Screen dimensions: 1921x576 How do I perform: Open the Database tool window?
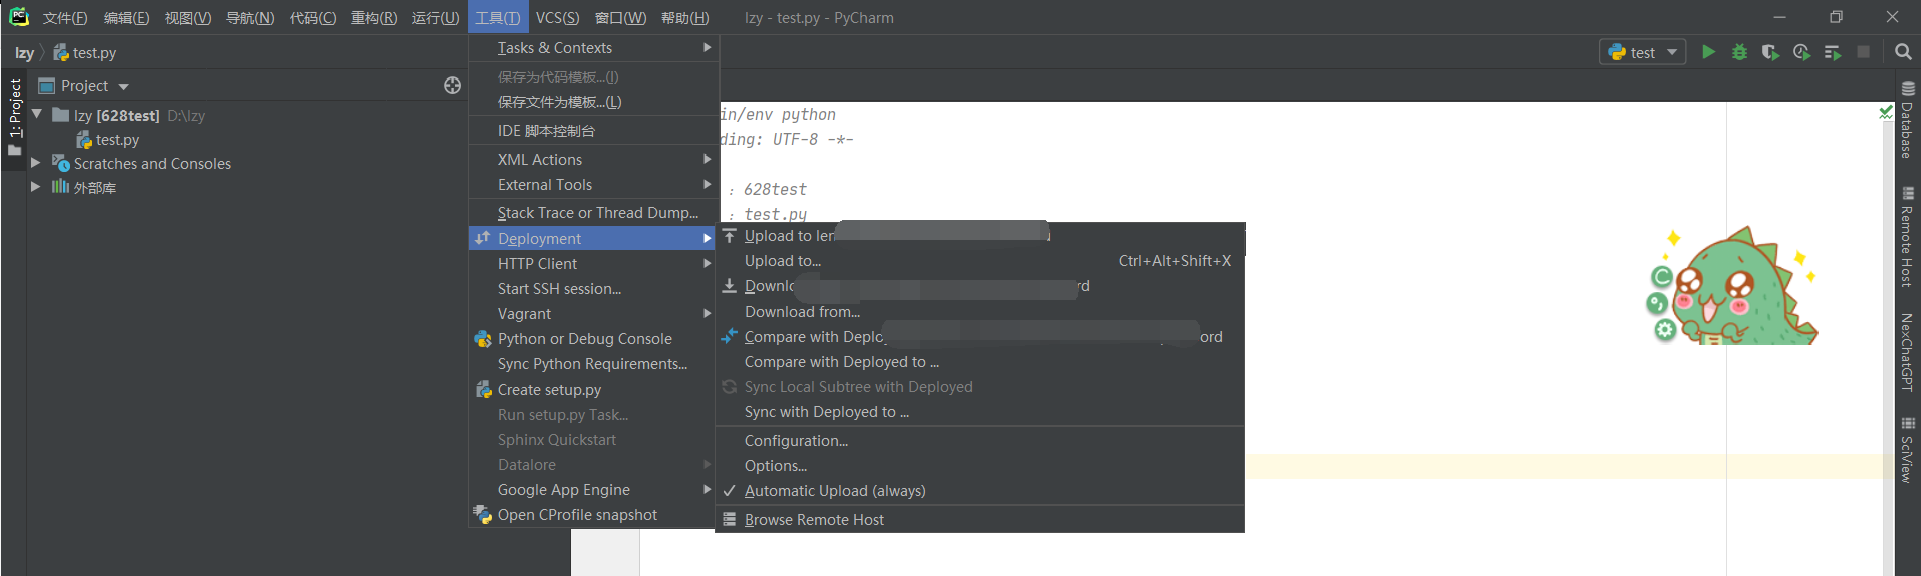(x=1907, y=121)
